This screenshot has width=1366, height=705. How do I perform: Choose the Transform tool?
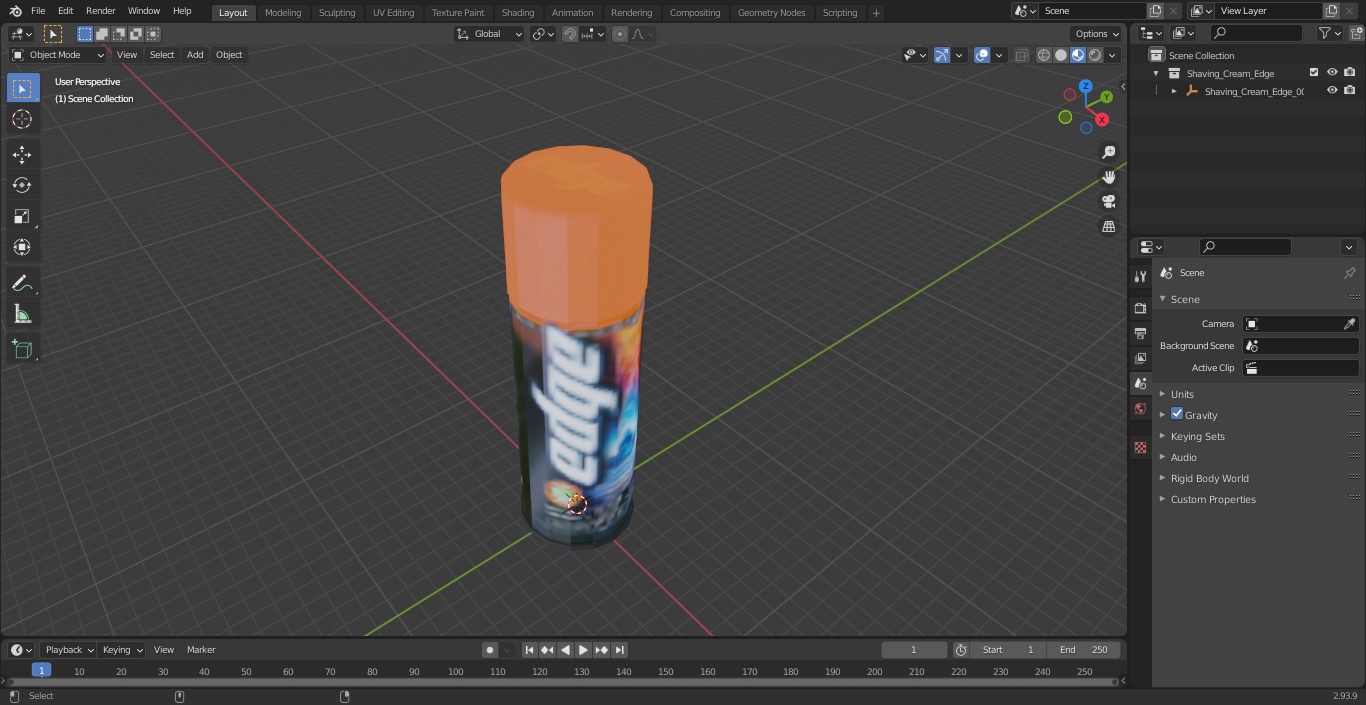(x=22, y=247)
